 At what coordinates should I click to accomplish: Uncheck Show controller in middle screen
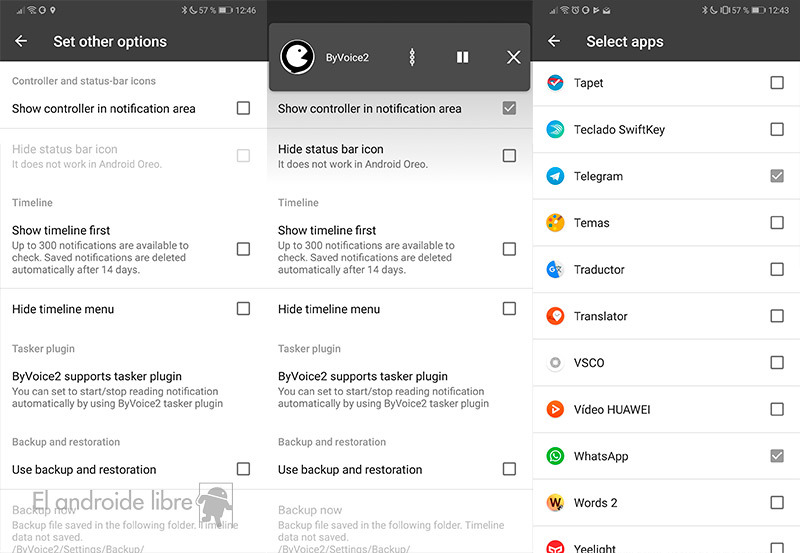[x=509, y=108]
